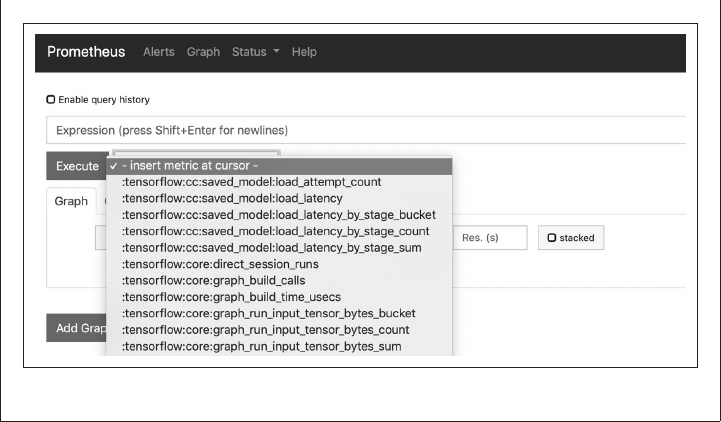
Task: Pick :tensorflow:core:graph_build_calls metric
Action: pyautogui.click(x=279, y=281)
